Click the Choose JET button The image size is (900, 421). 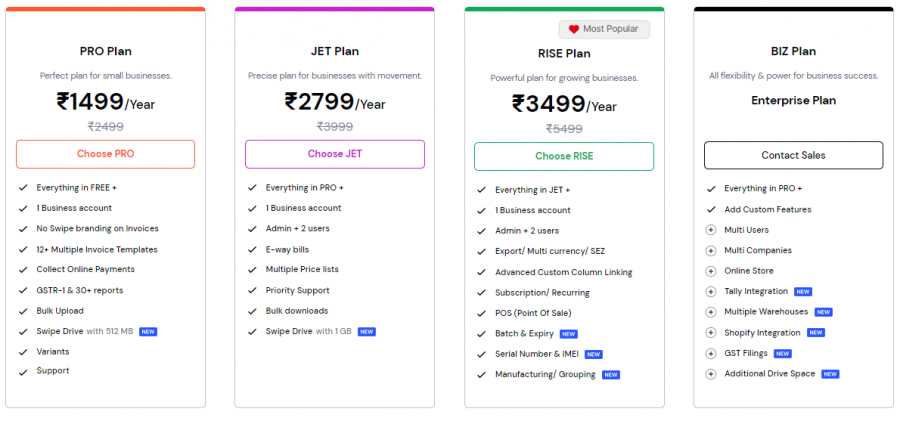coord(335,154)
